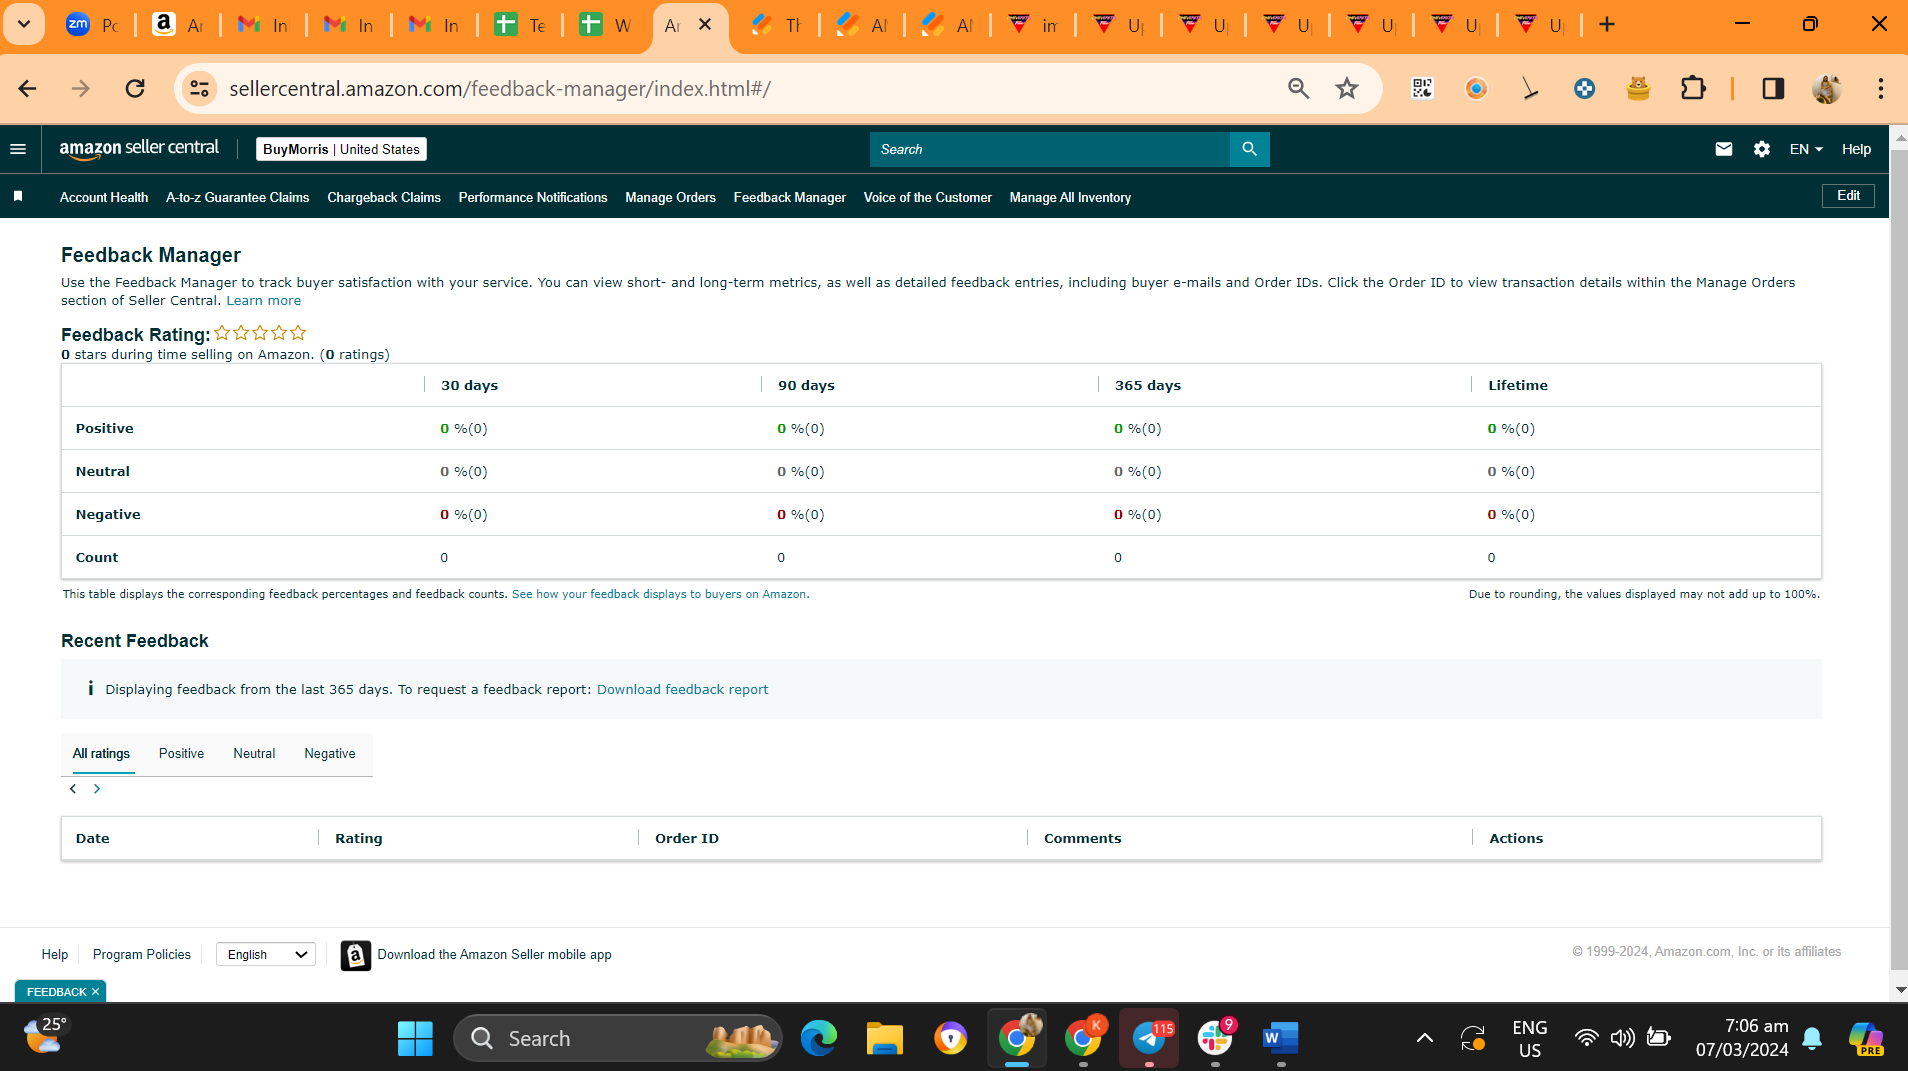Toggle the browser side panel icon

tap(1773, 89)
